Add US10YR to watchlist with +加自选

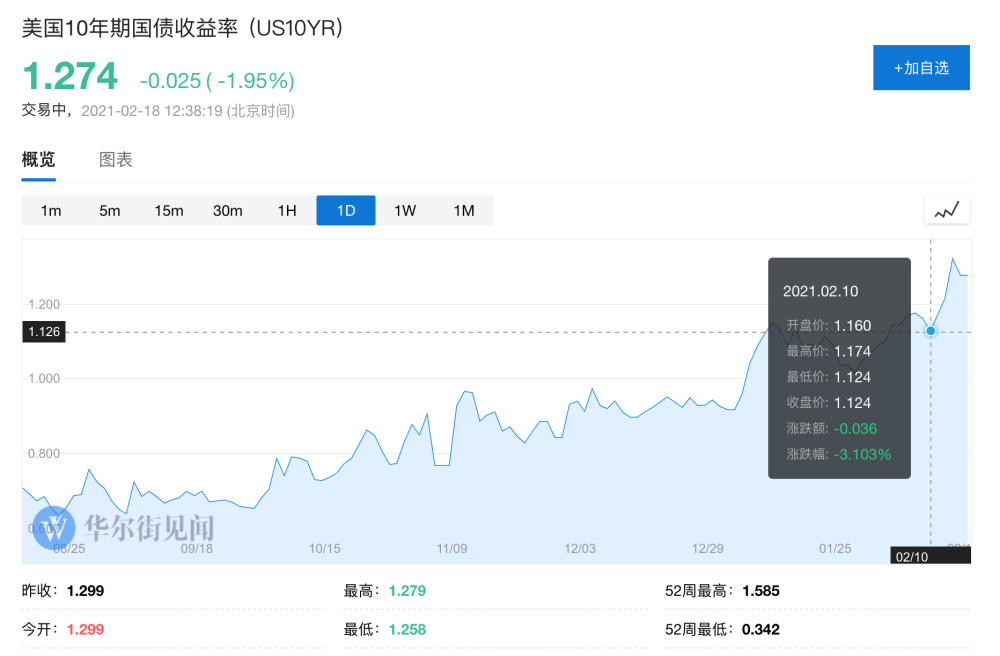[x=921, y=68]
